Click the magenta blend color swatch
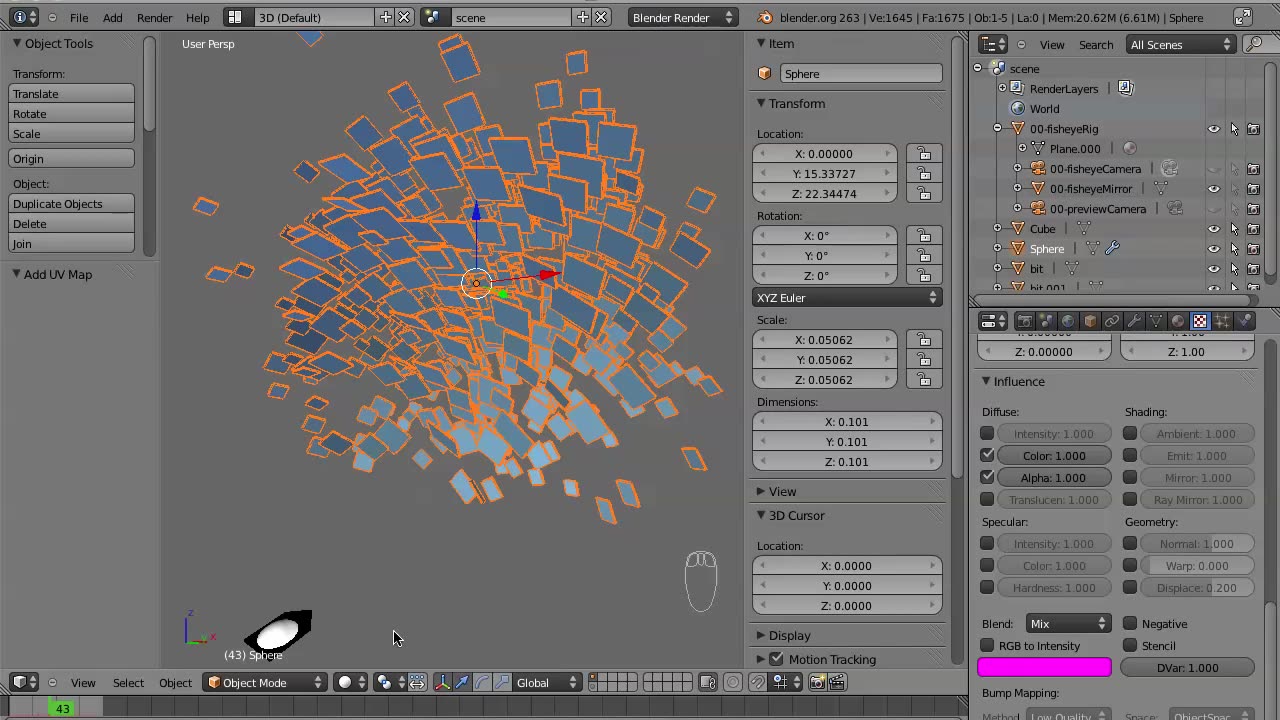The image size is (1280, 720). tap(1044, 667)
